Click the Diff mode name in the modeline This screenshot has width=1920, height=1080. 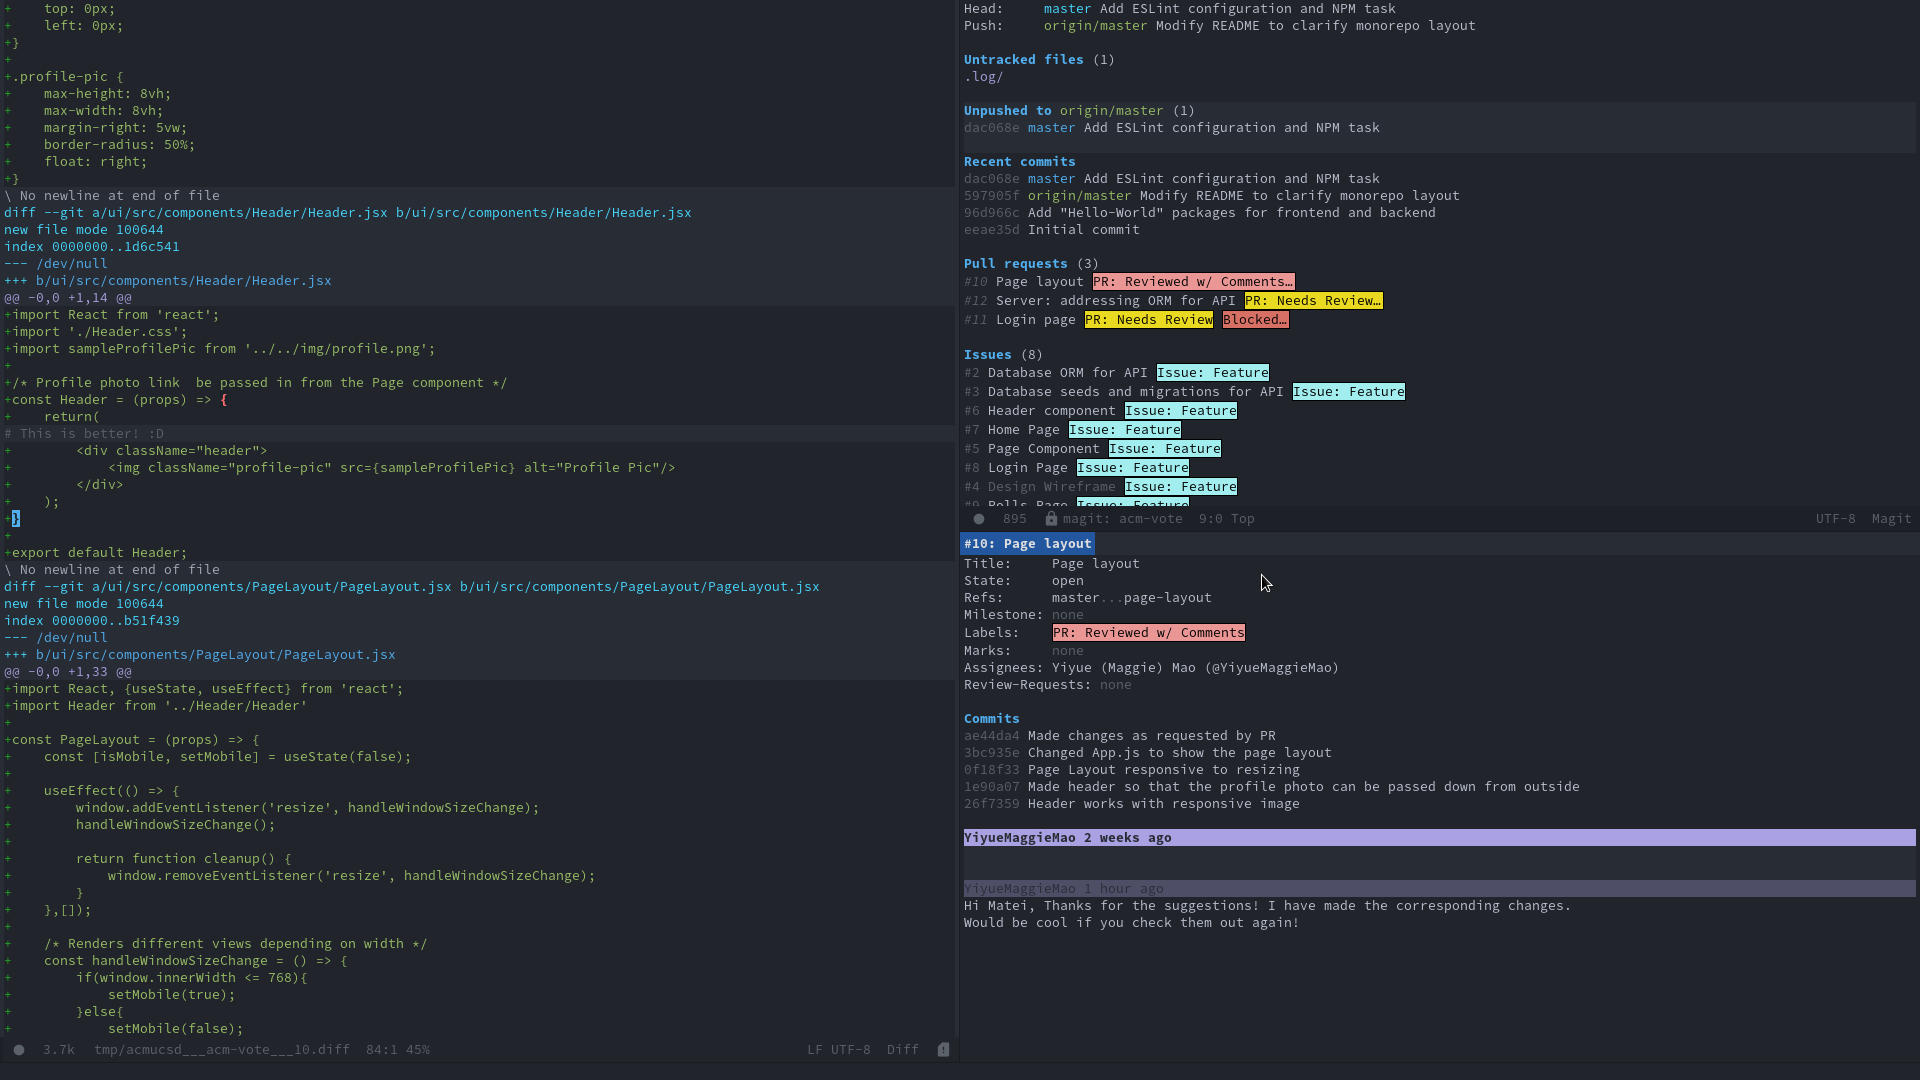pos(902,1049)
